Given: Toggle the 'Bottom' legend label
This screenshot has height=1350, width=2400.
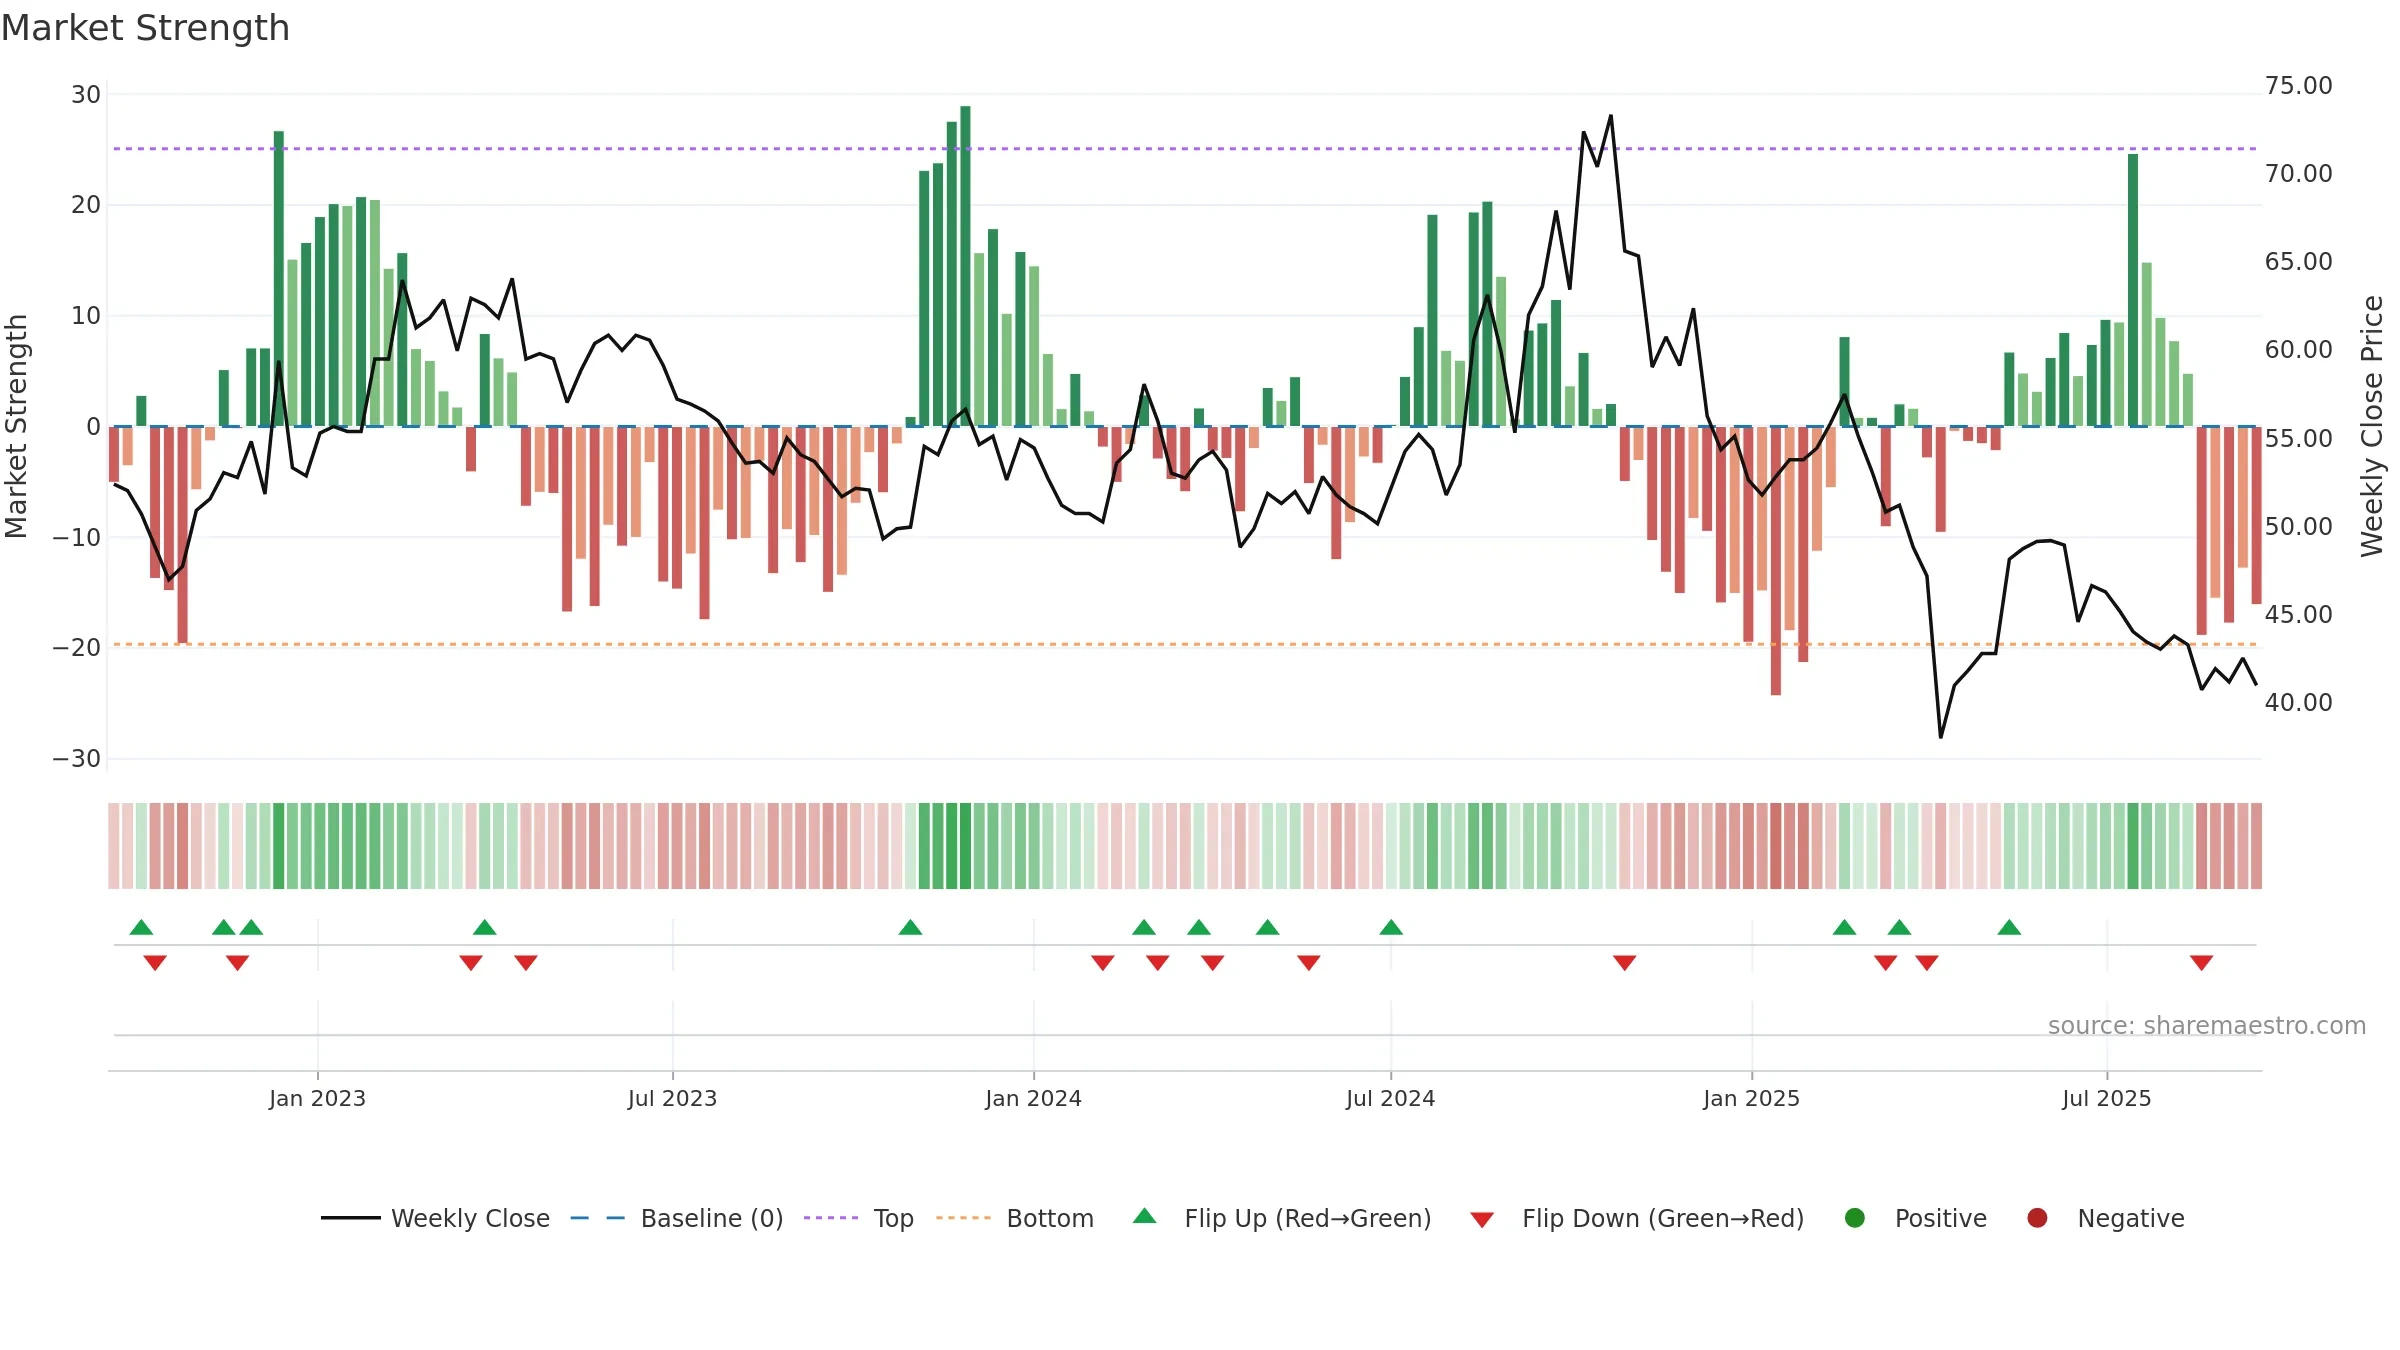Looking at the screenshot, I should coord(1050,1219).
